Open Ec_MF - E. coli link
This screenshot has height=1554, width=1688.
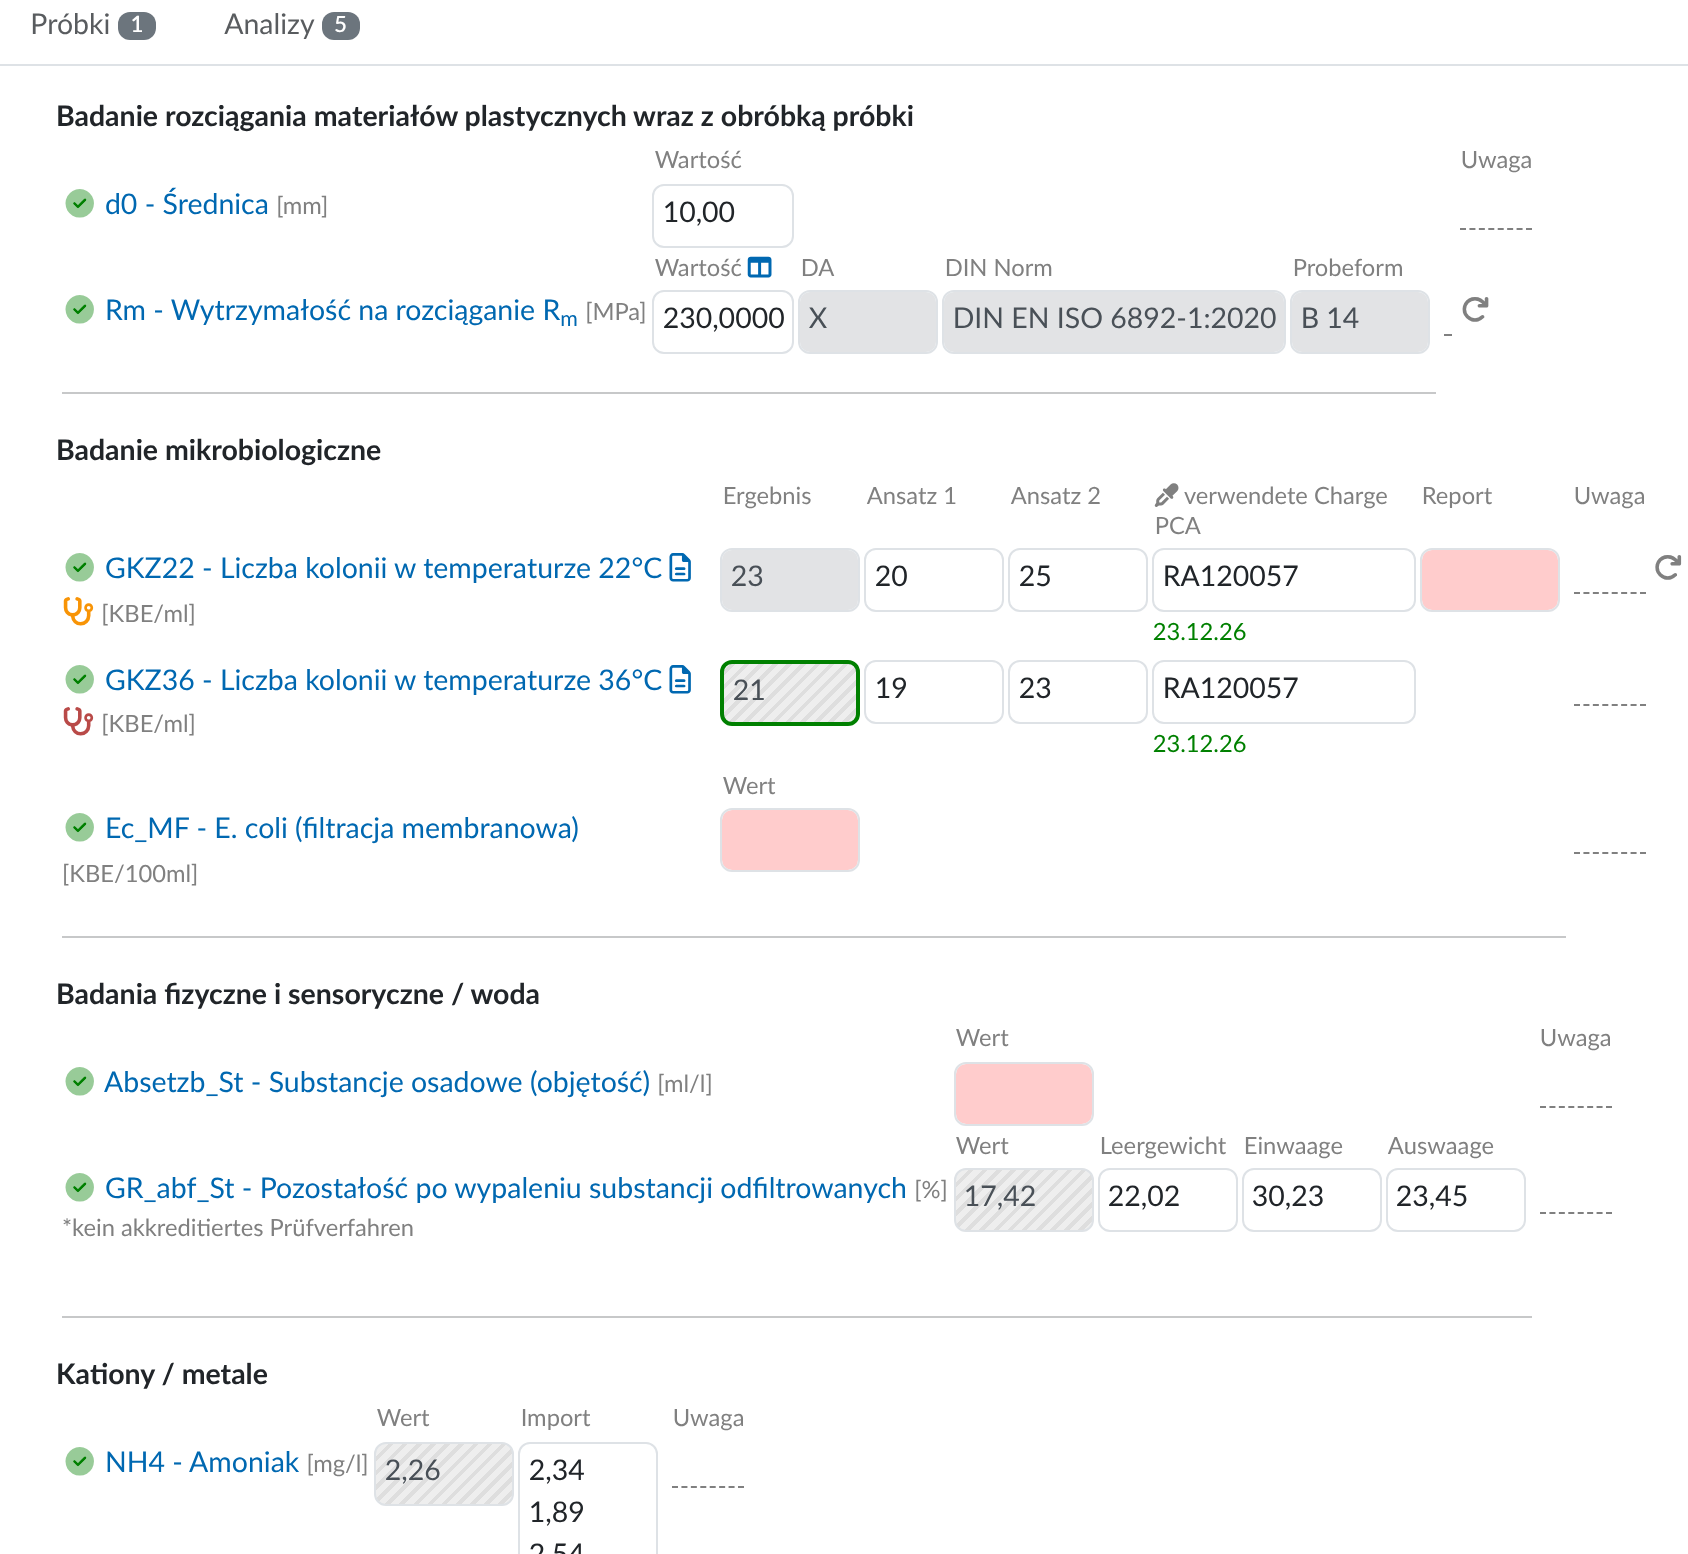click(x=342, y=828)
